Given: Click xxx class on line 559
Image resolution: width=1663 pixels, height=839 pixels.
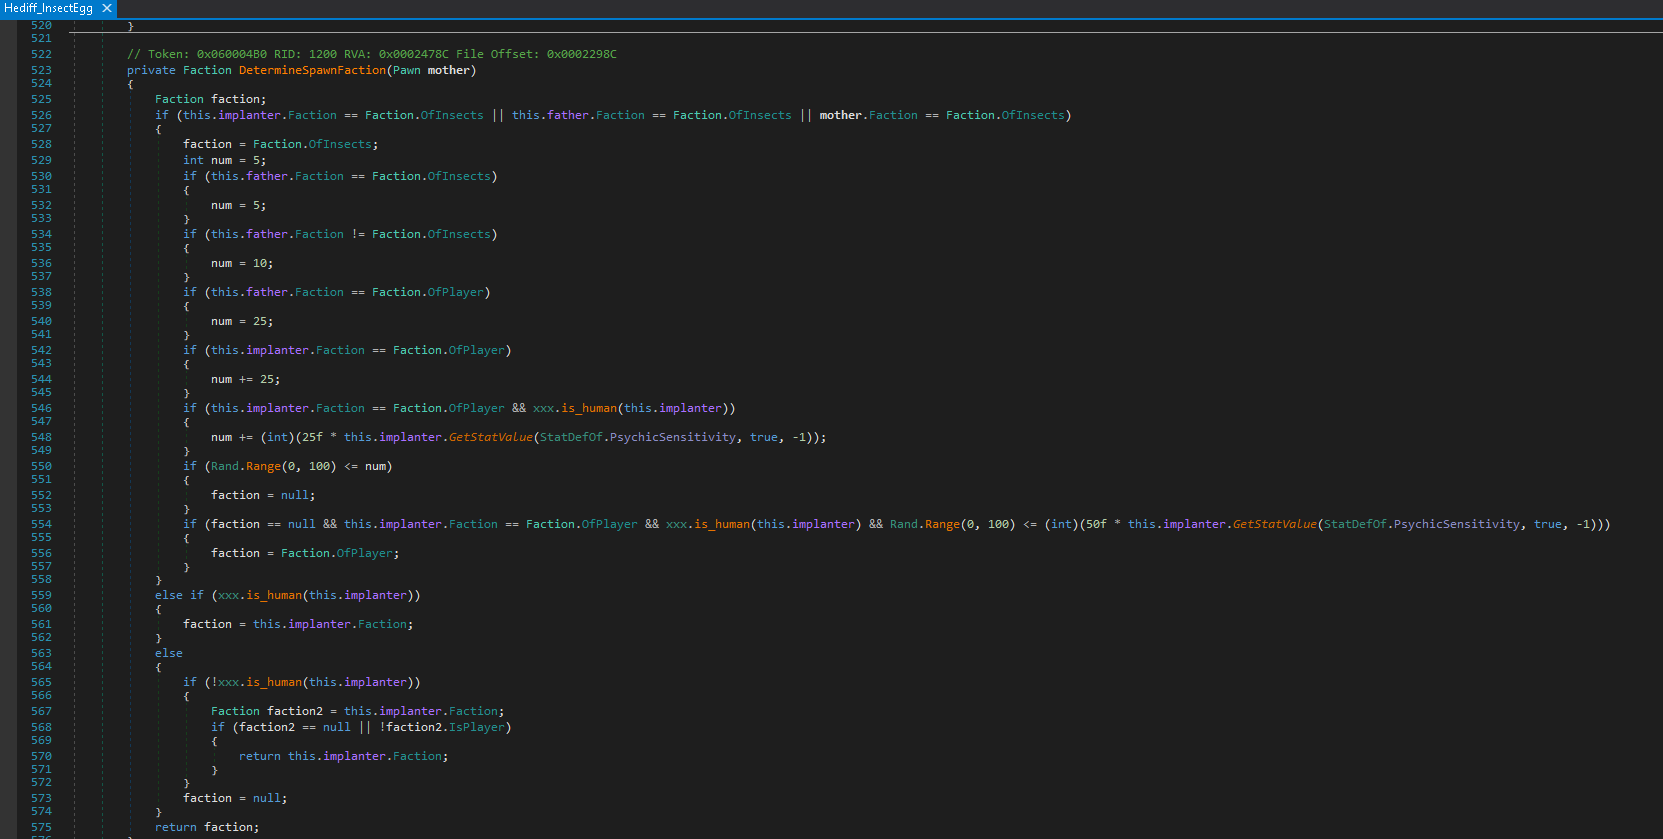Looking at the screenshot, I should pyautogui.click(x=228, y=595).
